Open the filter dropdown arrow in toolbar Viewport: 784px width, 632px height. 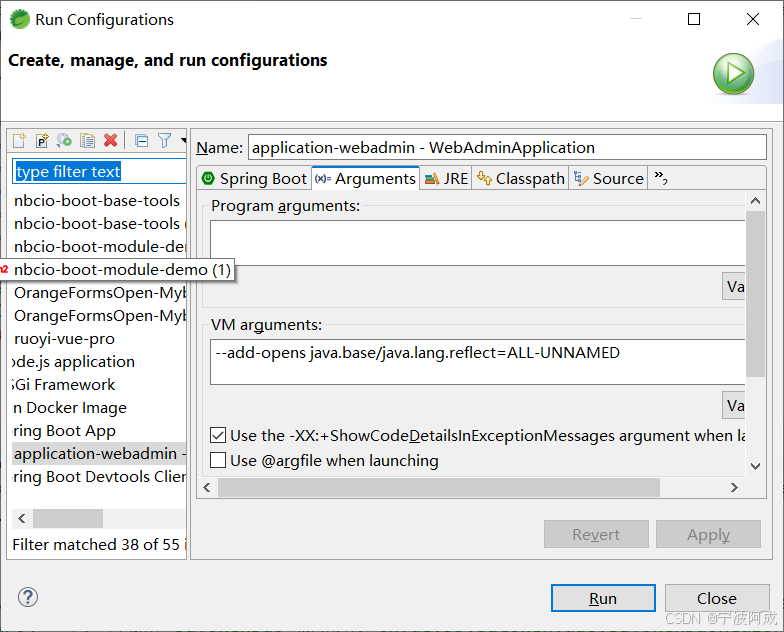click(x=183, y=141)
